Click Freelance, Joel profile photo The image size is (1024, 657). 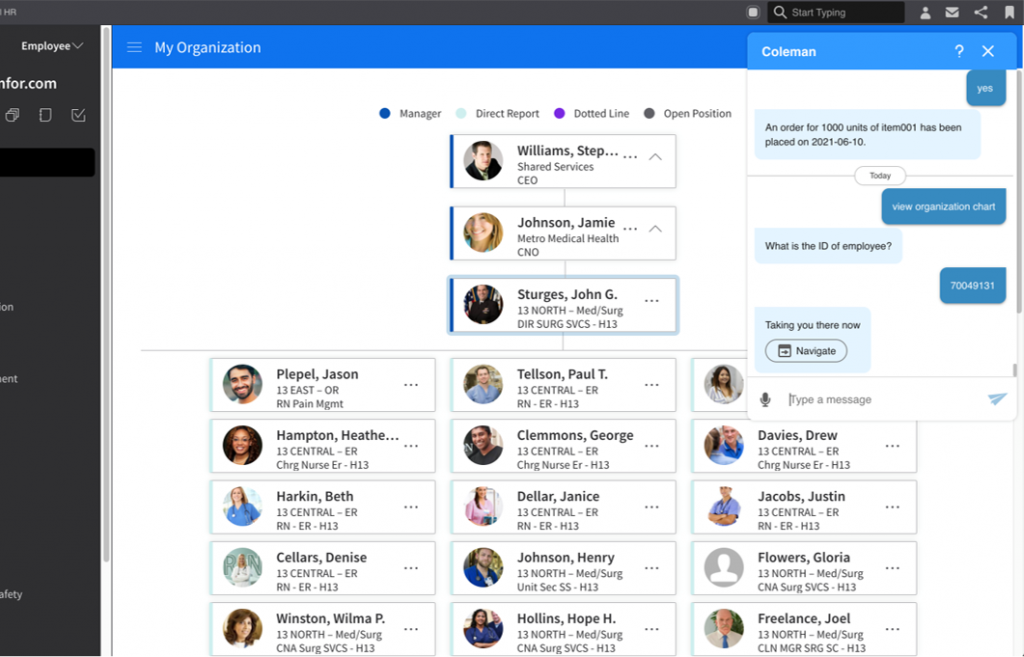click(724, 628)
